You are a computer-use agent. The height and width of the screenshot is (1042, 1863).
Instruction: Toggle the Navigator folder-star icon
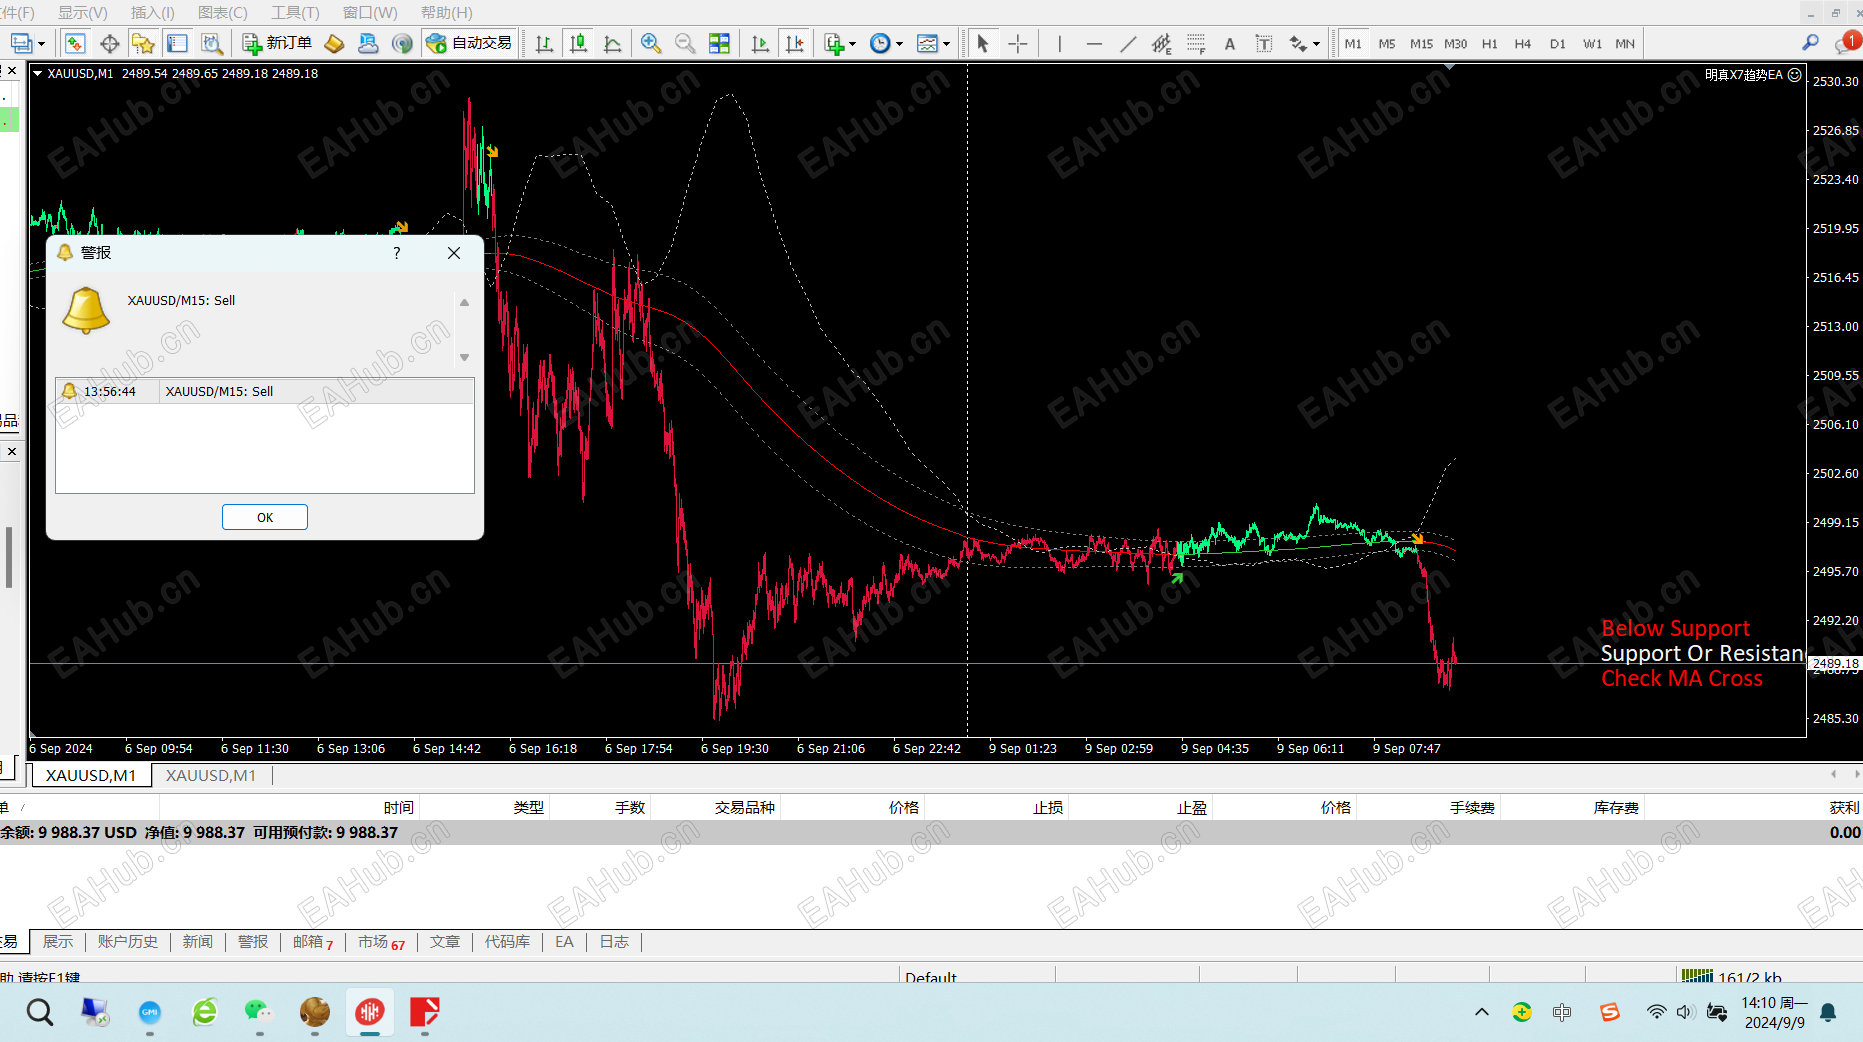pos(143,44)
